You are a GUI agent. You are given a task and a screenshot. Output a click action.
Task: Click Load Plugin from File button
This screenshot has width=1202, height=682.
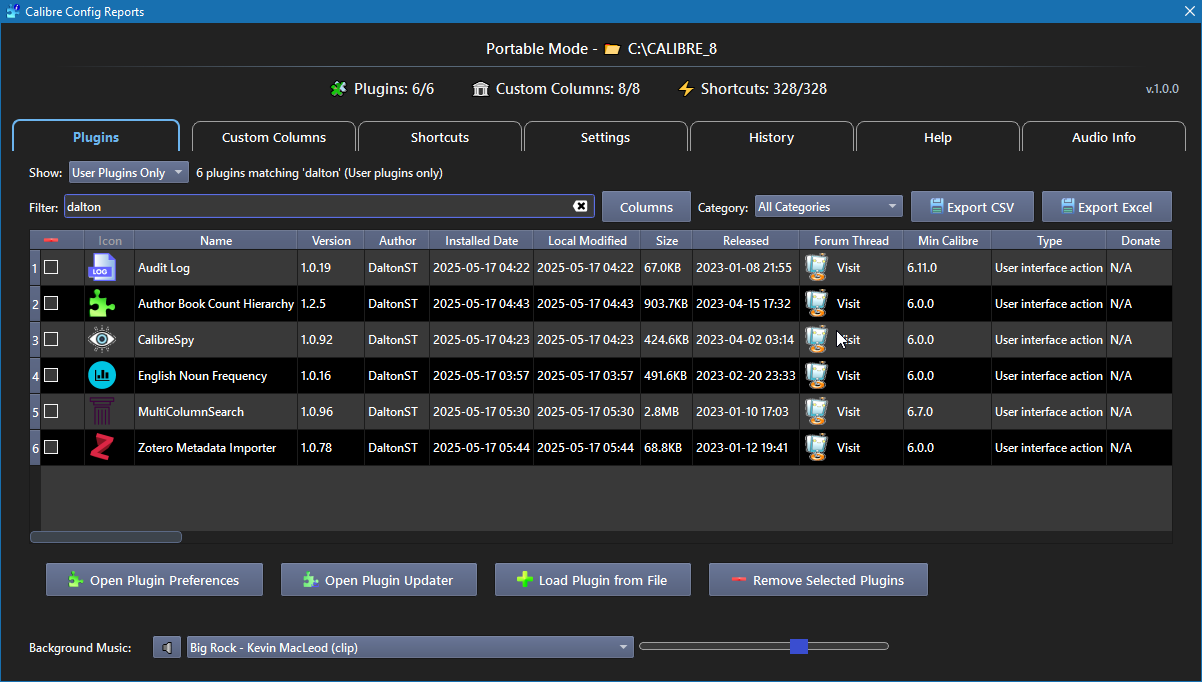(x=593, y=580)
